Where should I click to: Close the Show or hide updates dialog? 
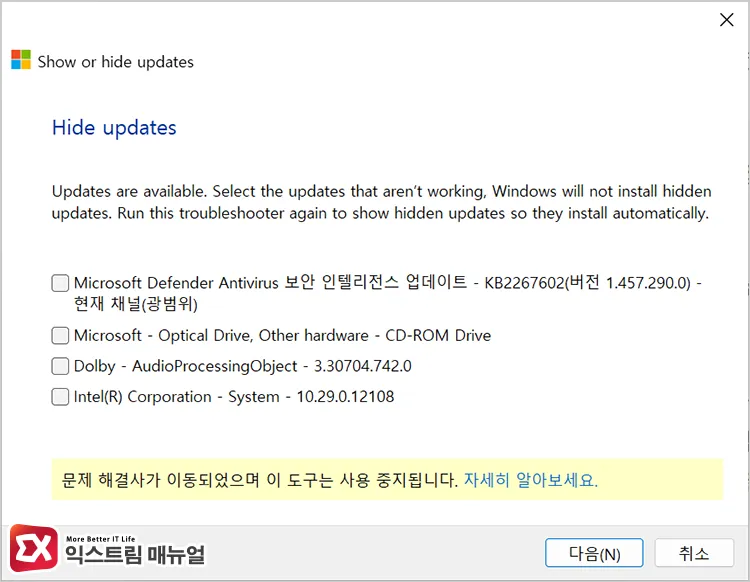pos(727,20)
